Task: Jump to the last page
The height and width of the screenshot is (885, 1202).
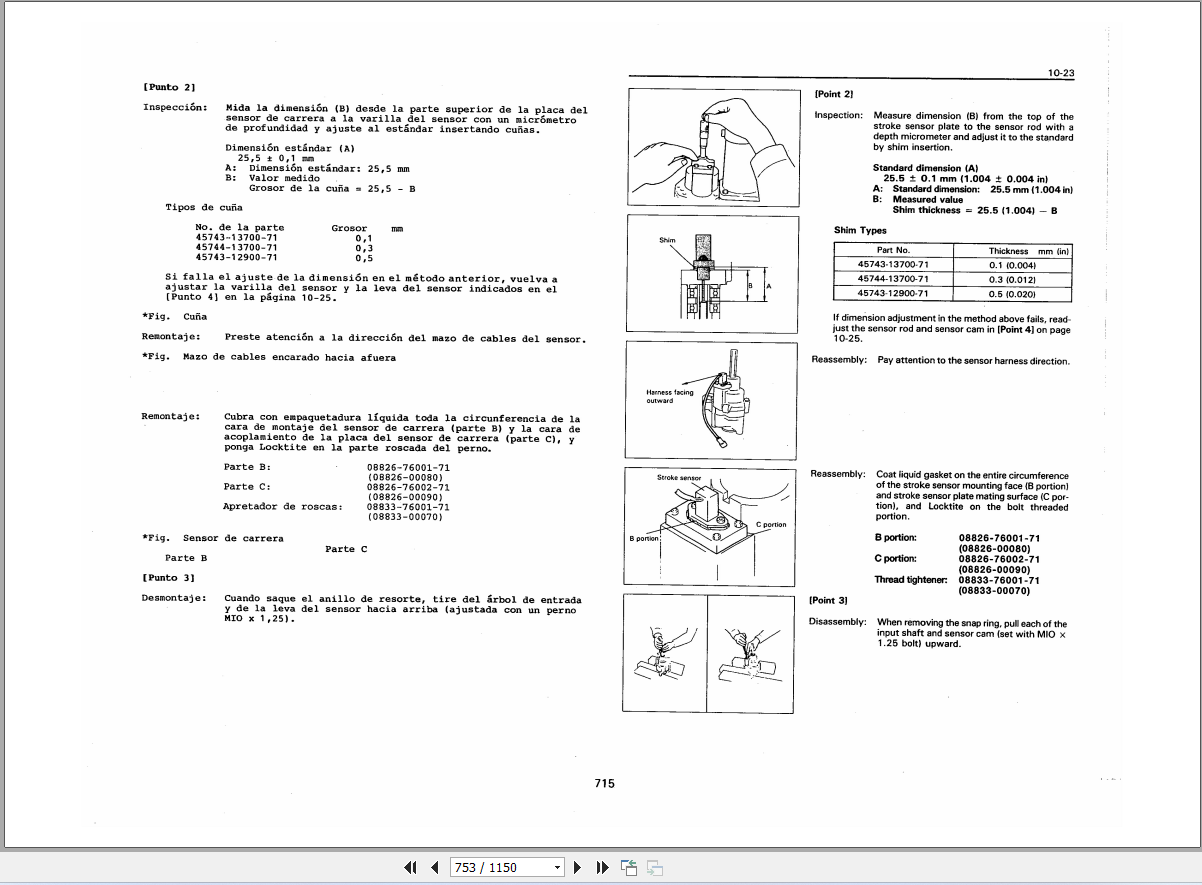Action: tap(602, 867)
